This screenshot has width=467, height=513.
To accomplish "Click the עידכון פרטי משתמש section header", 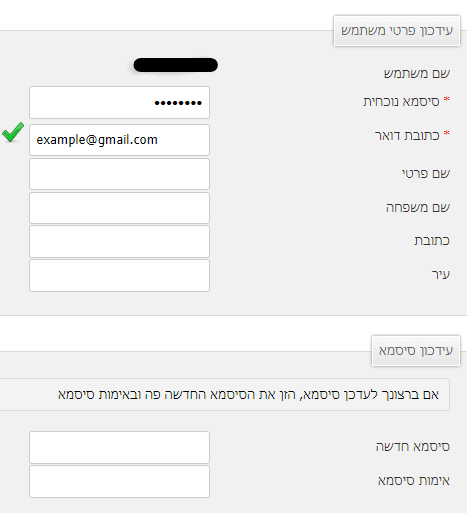I will pos(397,31).
